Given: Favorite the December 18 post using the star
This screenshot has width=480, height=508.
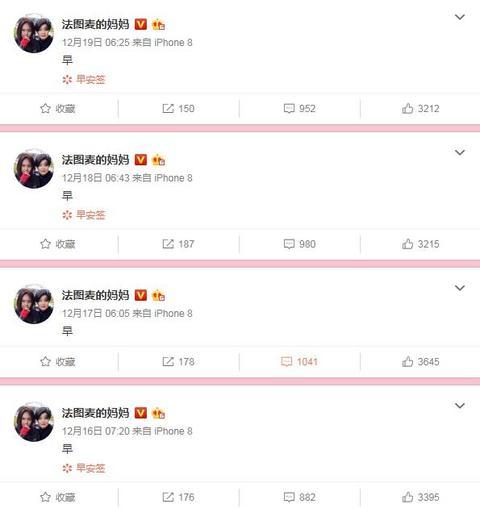Looking at the screenshot, I should click(x=57, y=244).
